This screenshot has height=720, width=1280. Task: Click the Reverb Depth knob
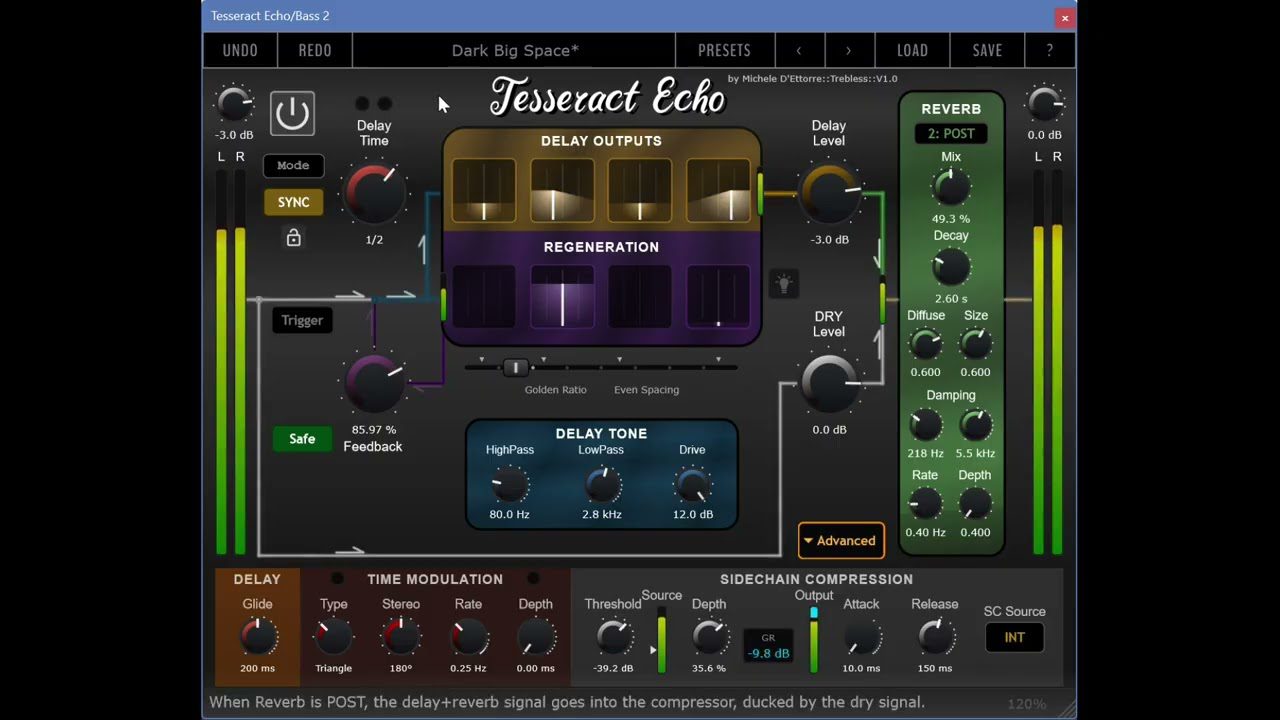coord(975,504)
